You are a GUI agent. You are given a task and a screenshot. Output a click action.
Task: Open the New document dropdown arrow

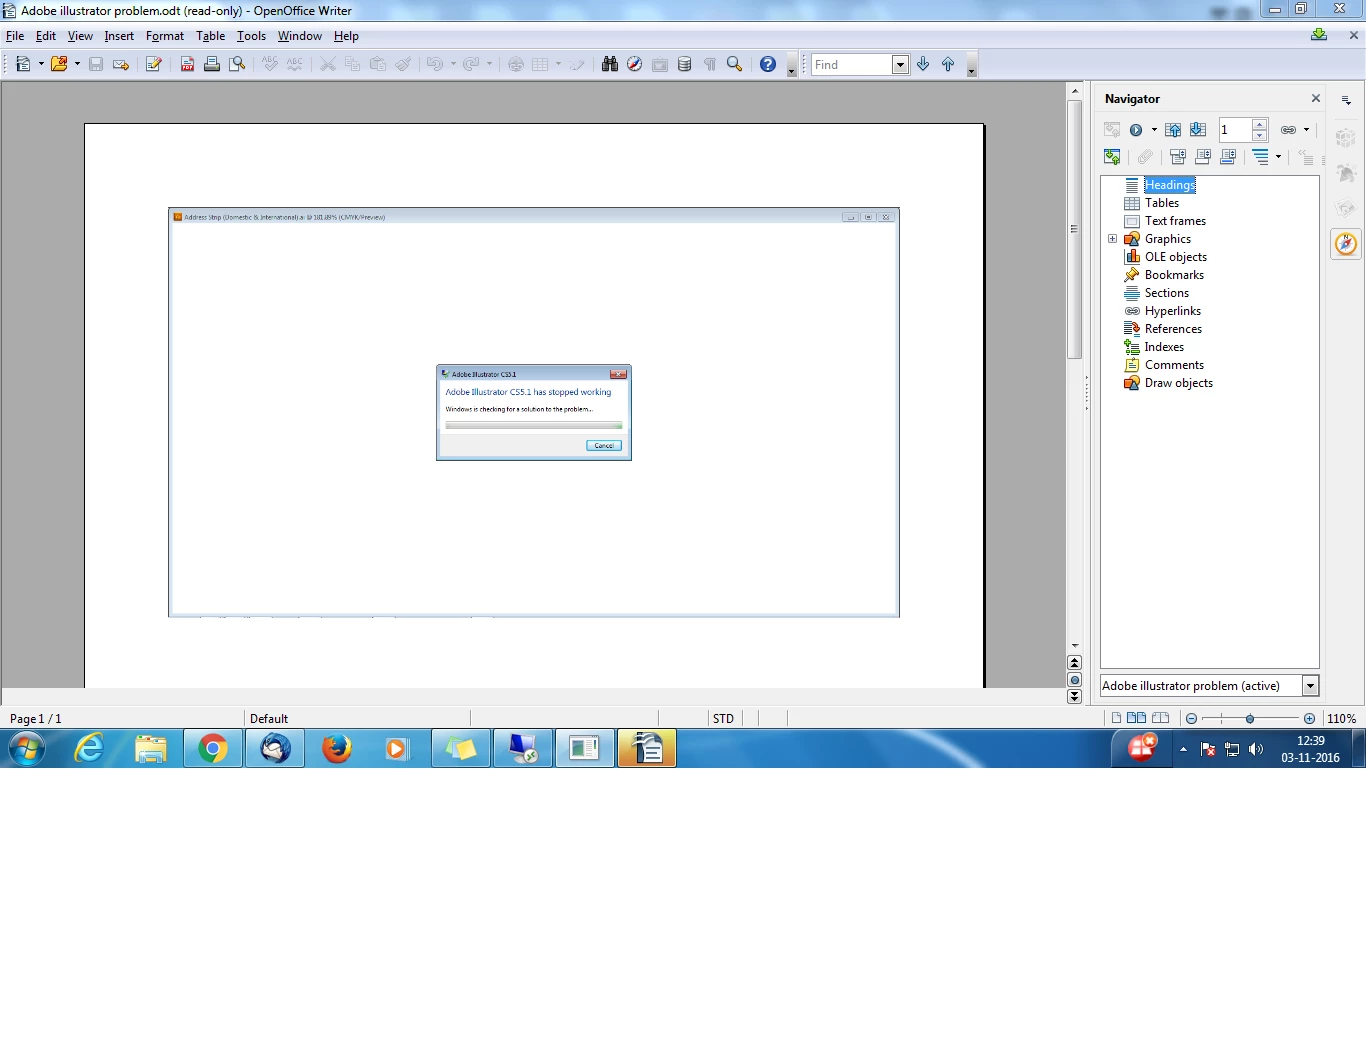(x=41, y=64)
